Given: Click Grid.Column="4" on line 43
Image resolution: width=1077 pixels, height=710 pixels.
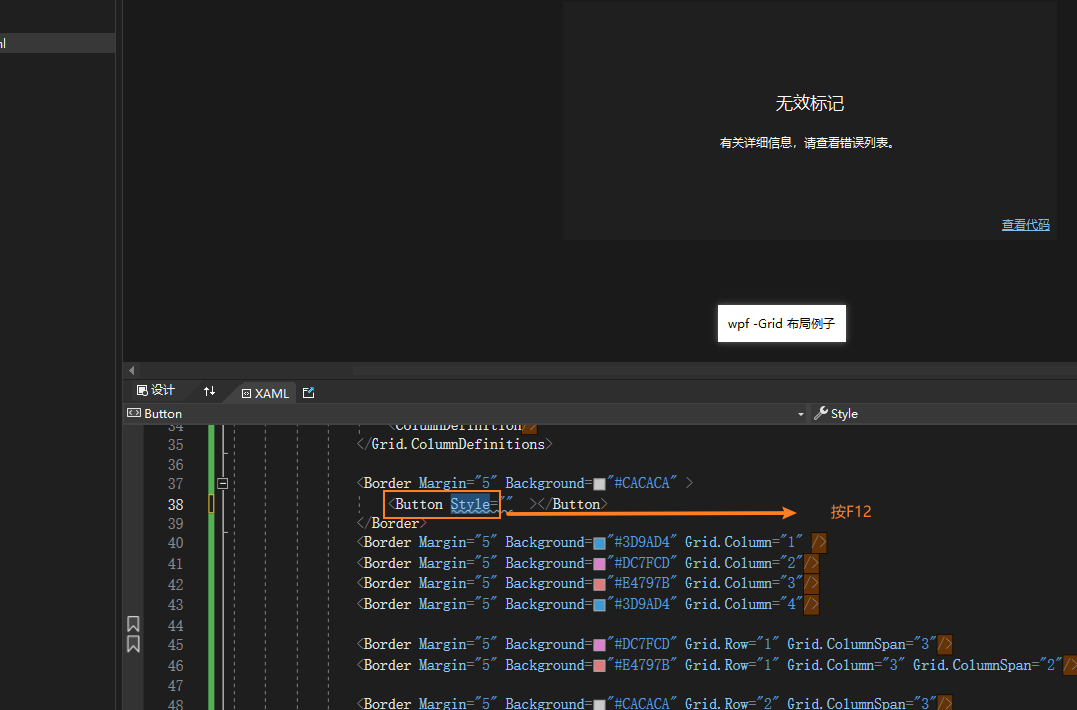Looking at the screenshot, I should coord(744,604).
